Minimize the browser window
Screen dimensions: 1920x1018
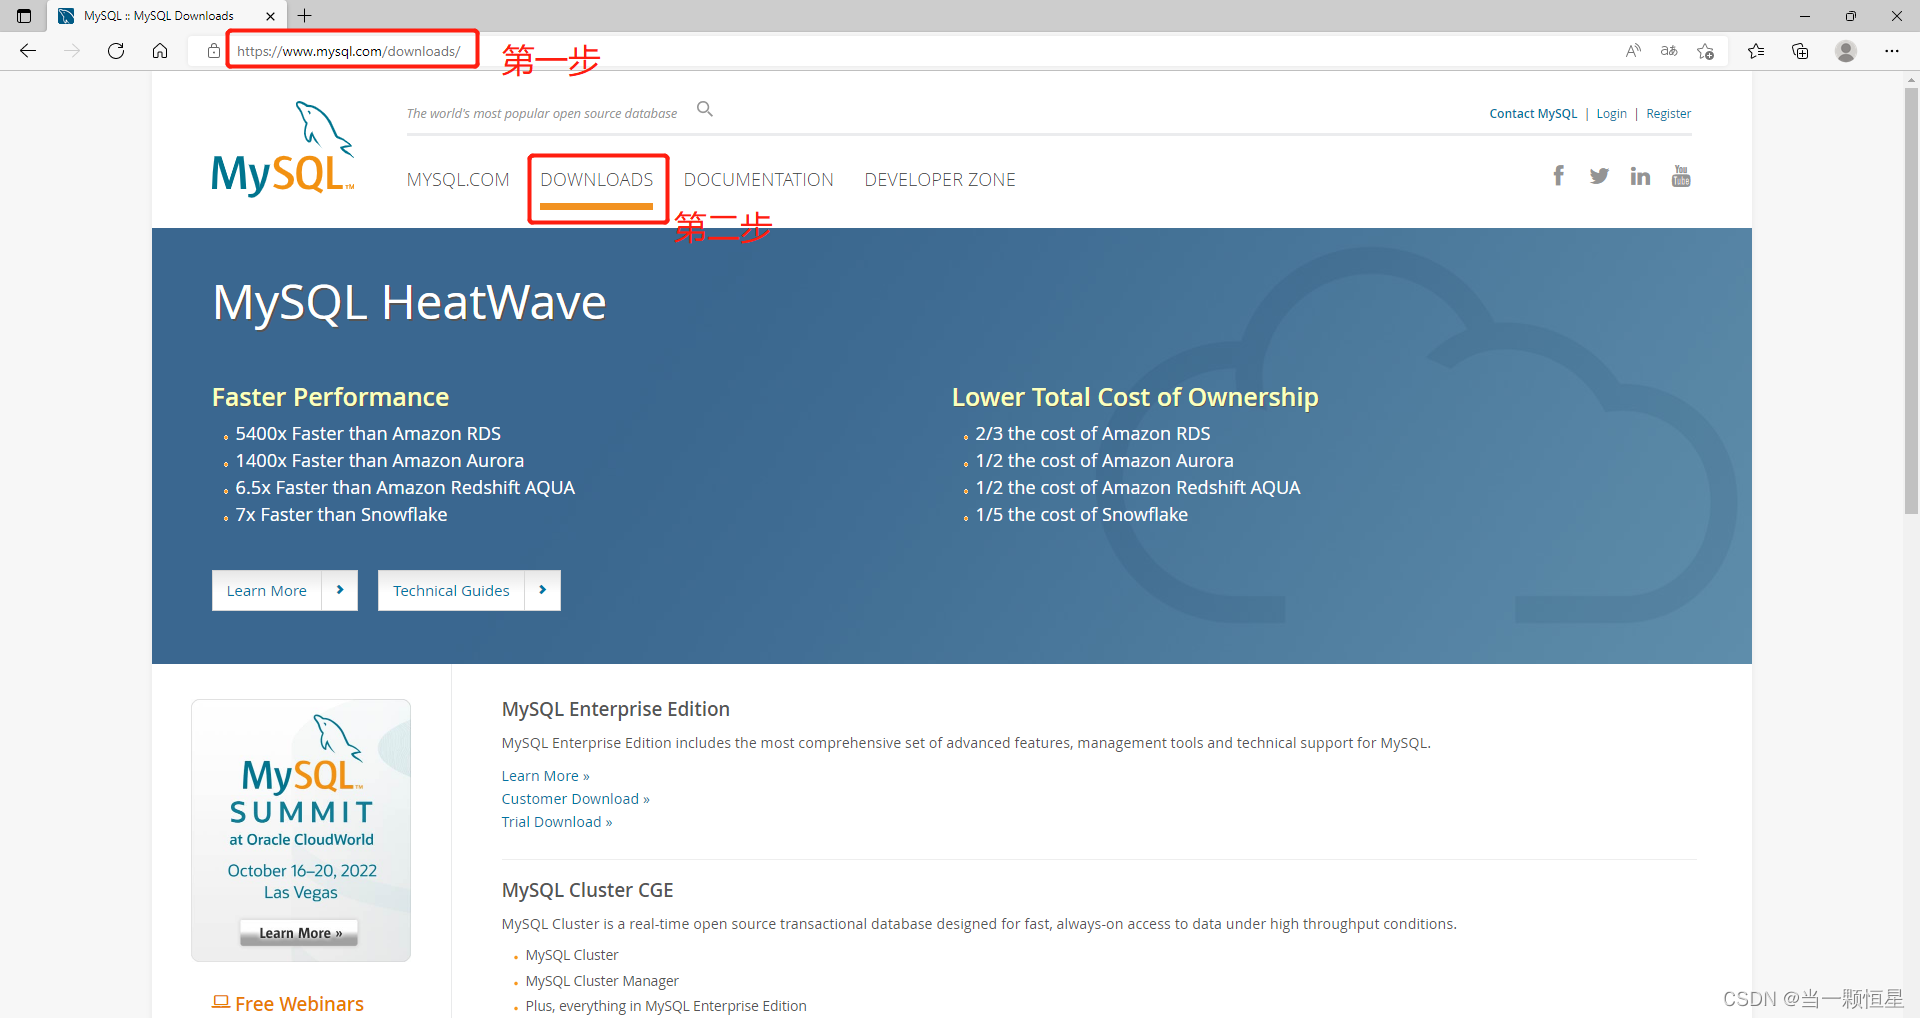point(1805,16)
